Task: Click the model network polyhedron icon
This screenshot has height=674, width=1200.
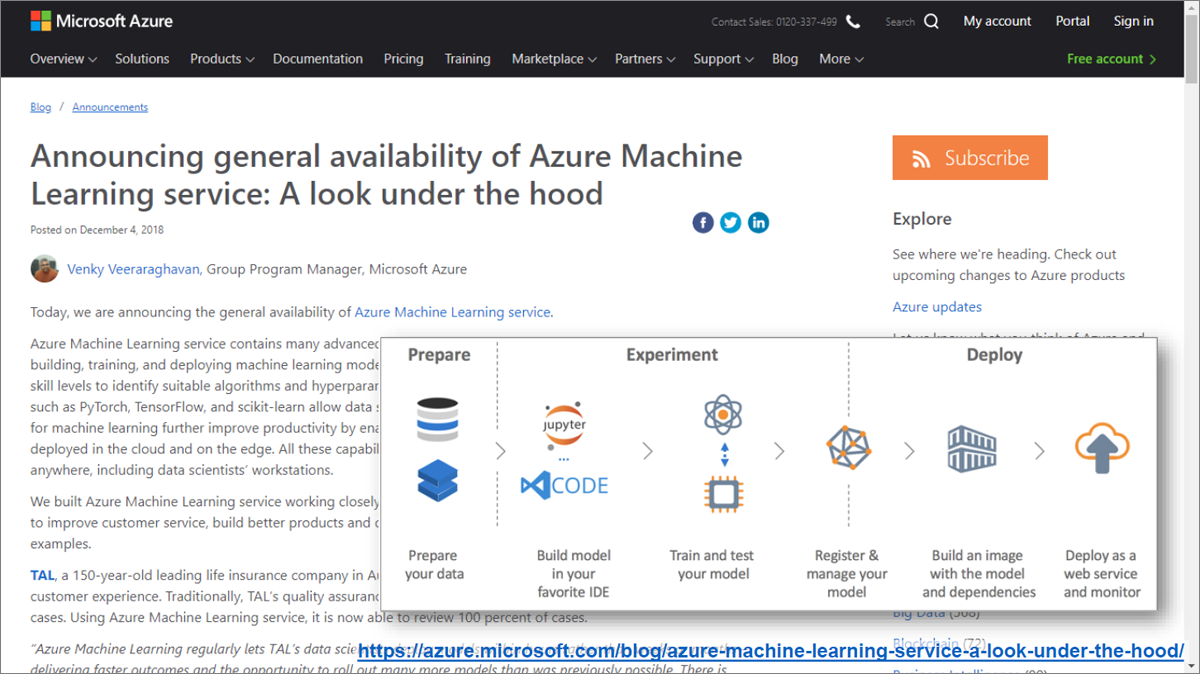Action: (x=847, y=449)
